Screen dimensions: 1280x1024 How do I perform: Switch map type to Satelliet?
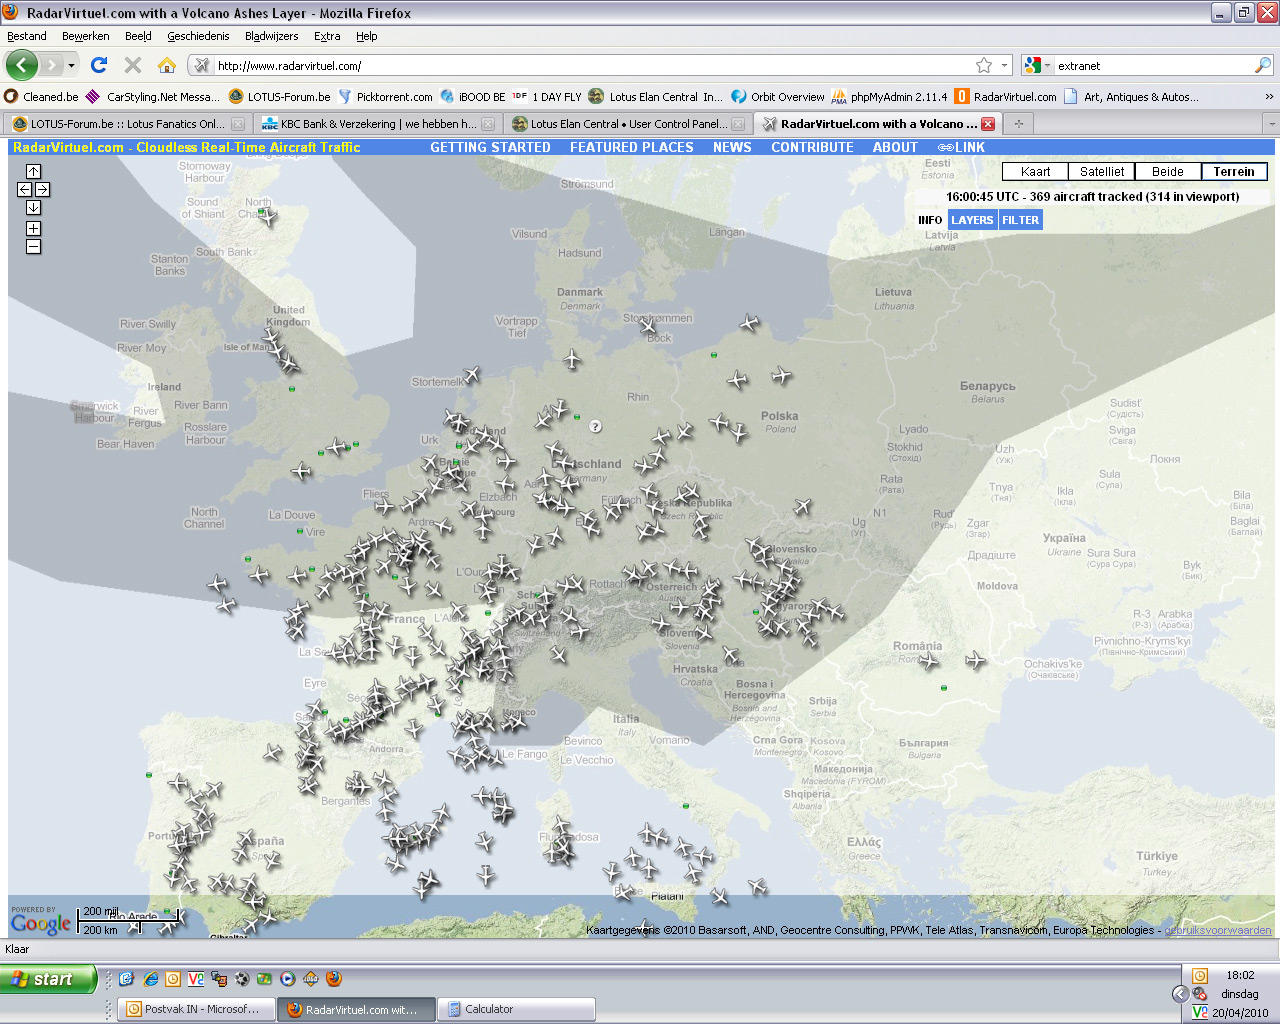click(x=1101, y=171)
